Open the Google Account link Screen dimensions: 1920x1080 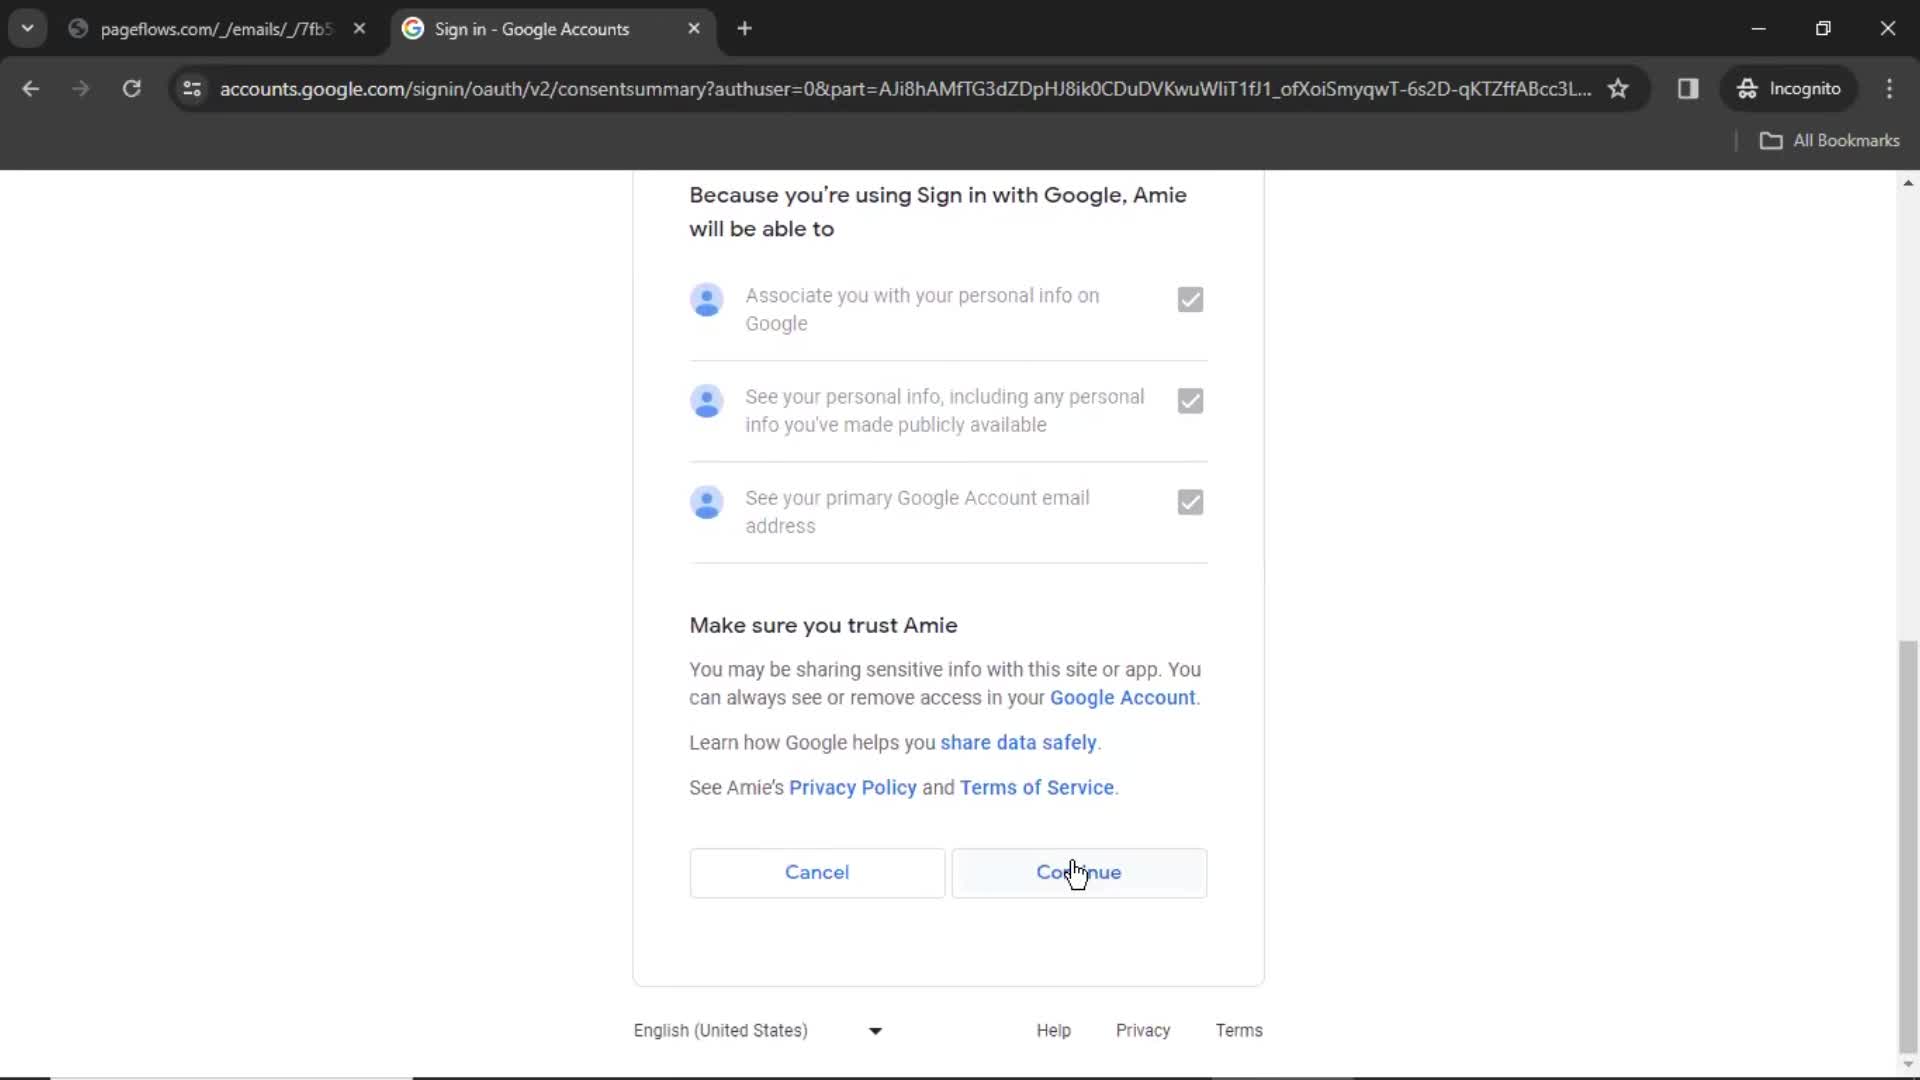1122,698
